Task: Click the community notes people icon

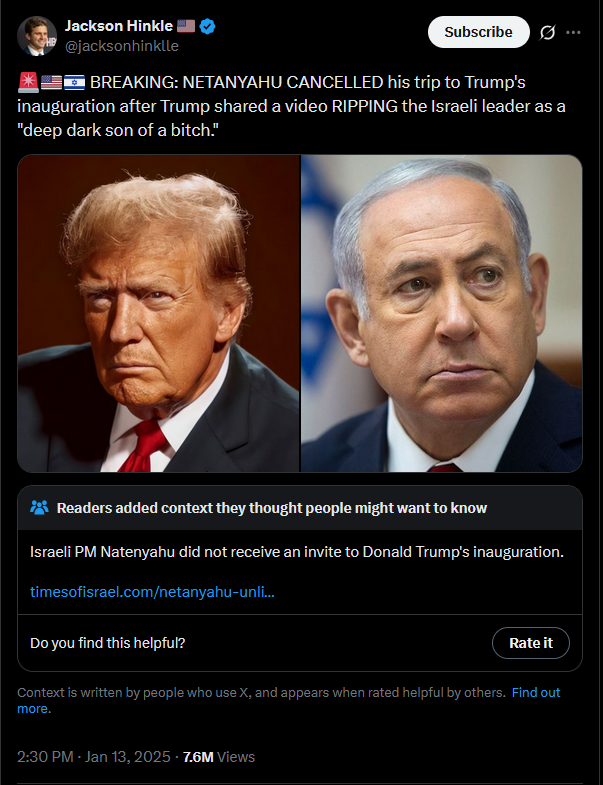Action: point(39,508)
